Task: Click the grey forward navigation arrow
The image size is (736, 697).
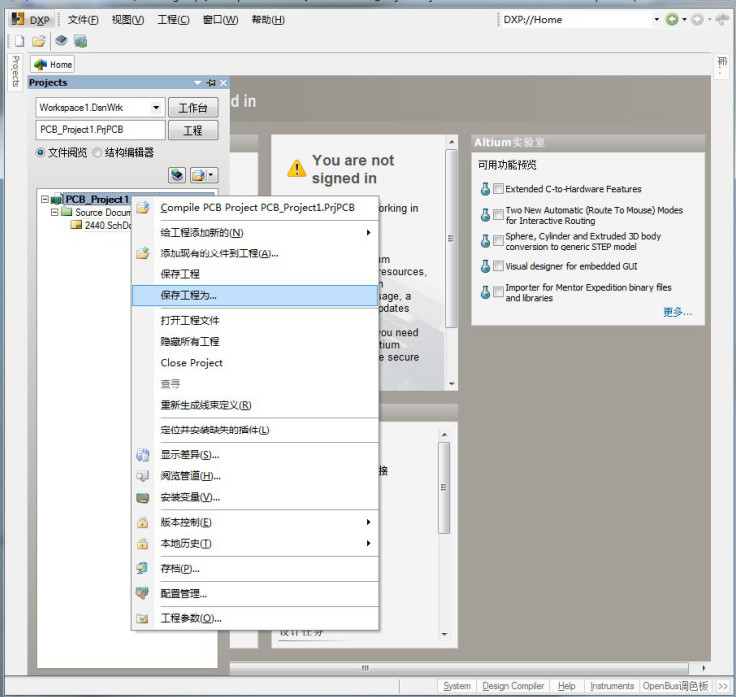Action: pos(697,19)
